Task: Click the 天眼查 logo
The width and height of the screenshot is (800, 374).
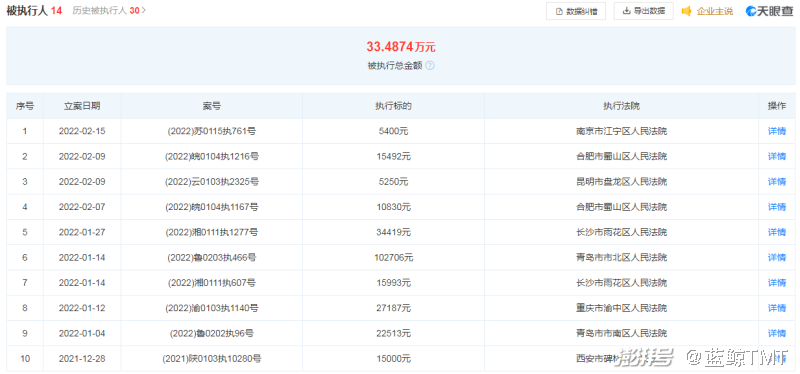Action: tap(769, 11)
